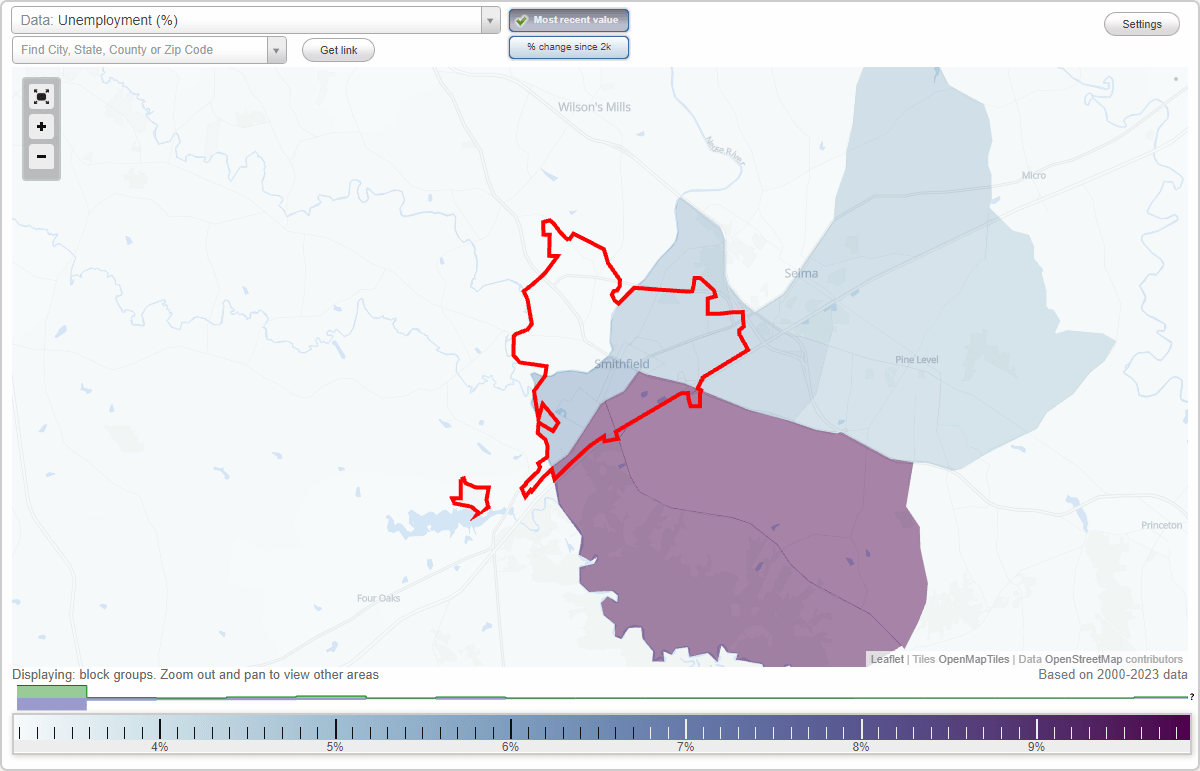This screenshot has width=1200, height=771.
Task: Open the Settings panel
Action: click(1141, 23)
